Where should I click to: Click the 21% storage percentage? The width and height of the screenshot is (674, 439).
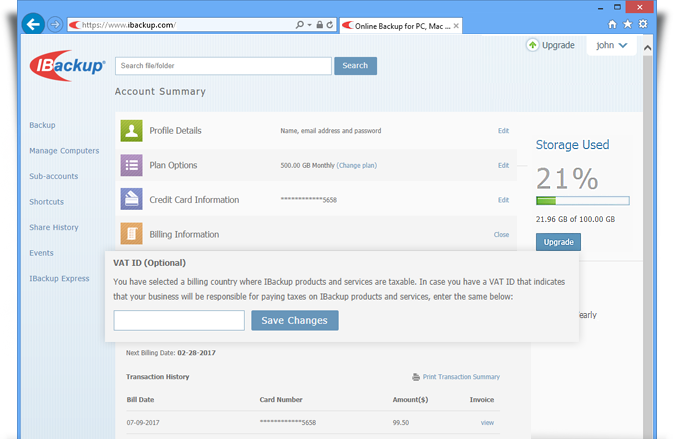click(567, 178)
